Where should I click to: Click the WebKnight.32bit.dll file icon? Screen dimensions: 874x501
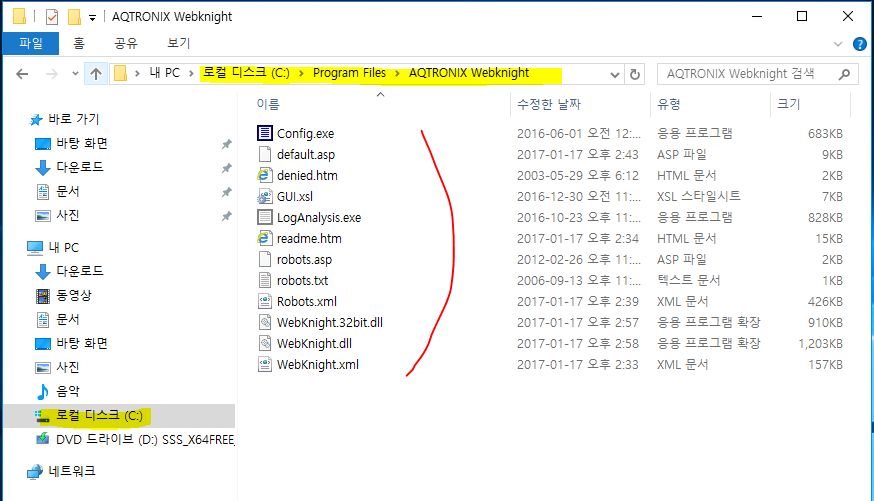tap(265, 322)
